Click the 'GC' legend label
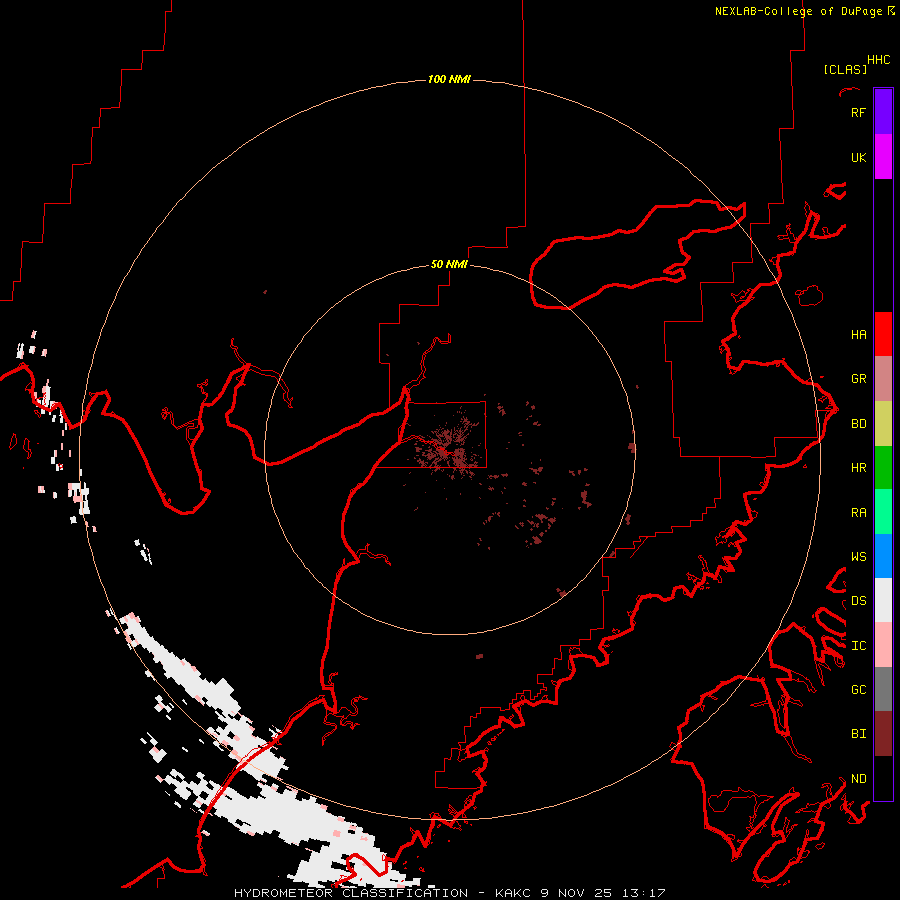Viewport: 900px width, 900px height. pos(859,689)
